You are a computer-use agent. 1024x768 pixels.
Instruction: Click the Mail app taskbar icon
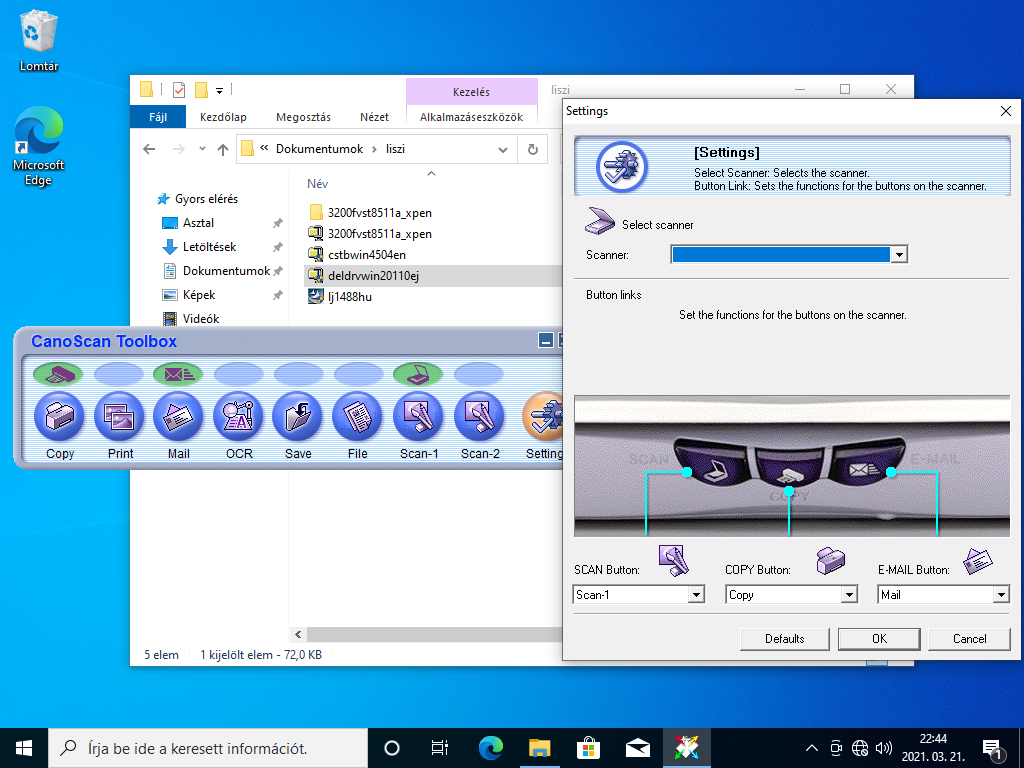coord(638,748)
